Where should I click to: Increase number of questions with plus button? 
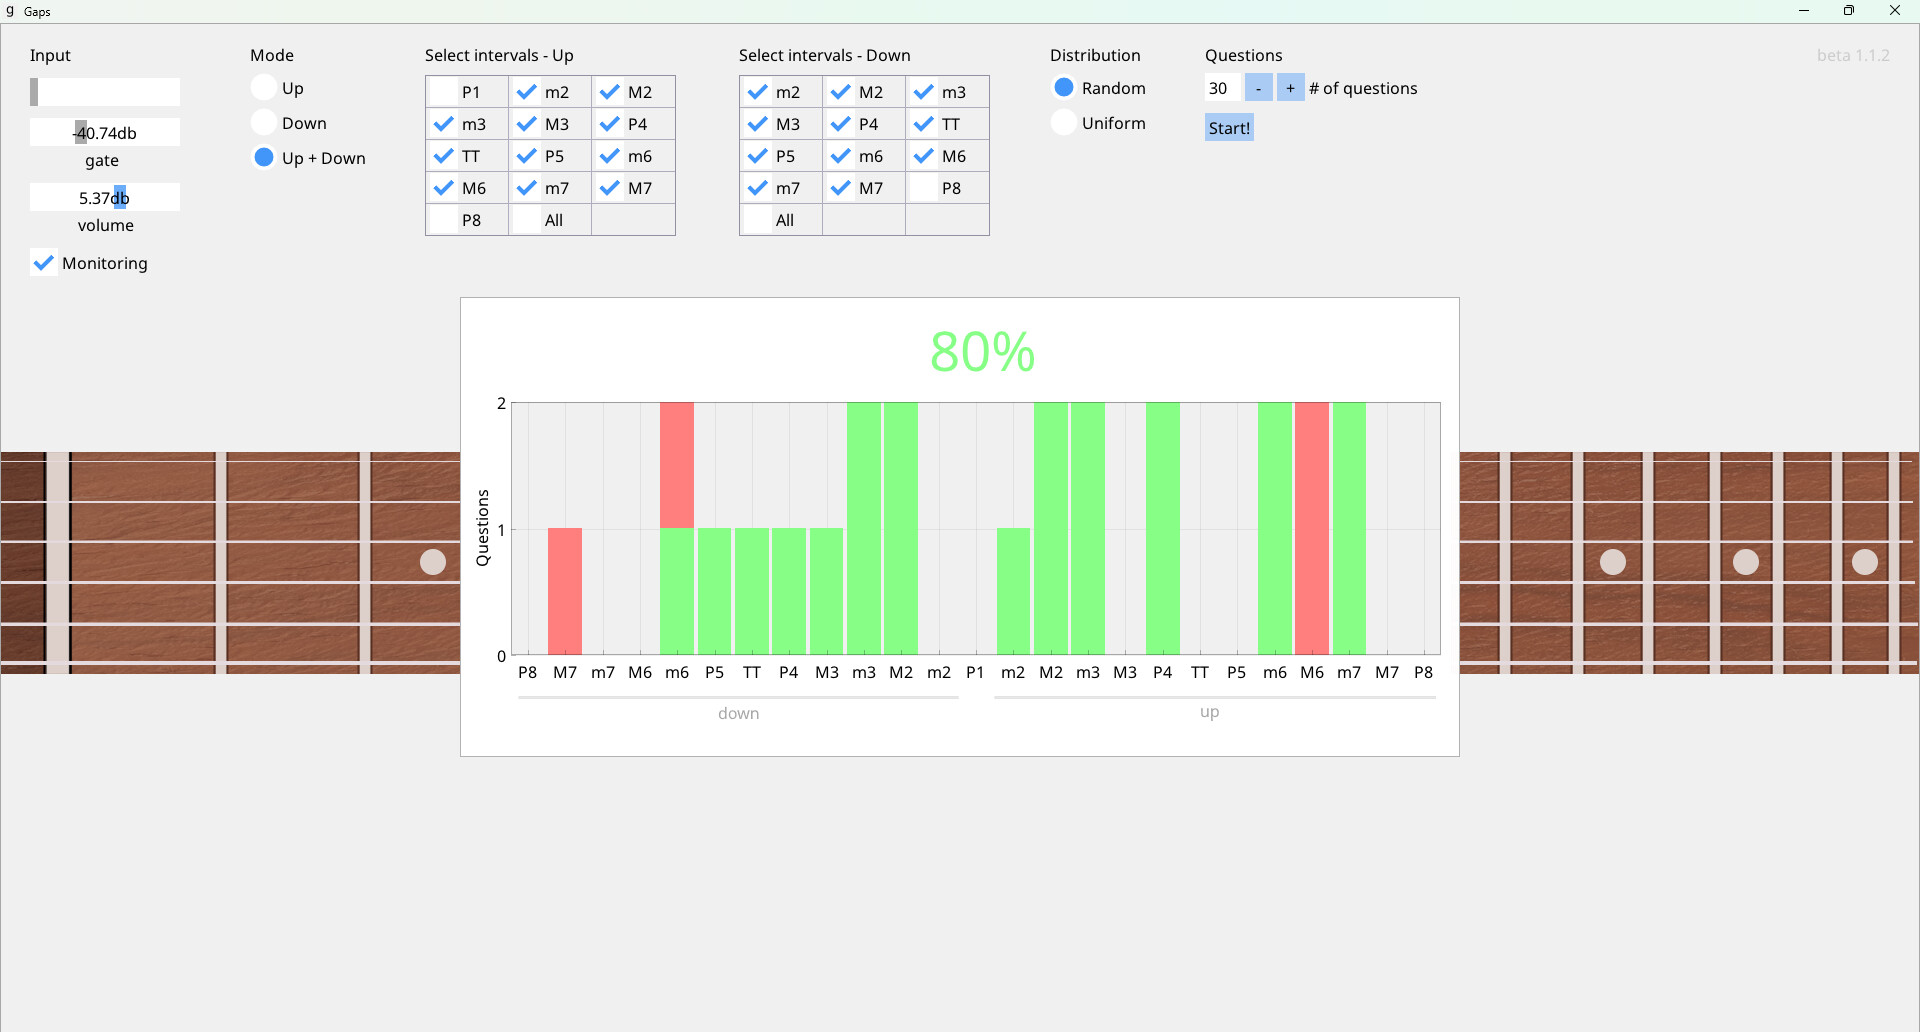coord(1290,88)
